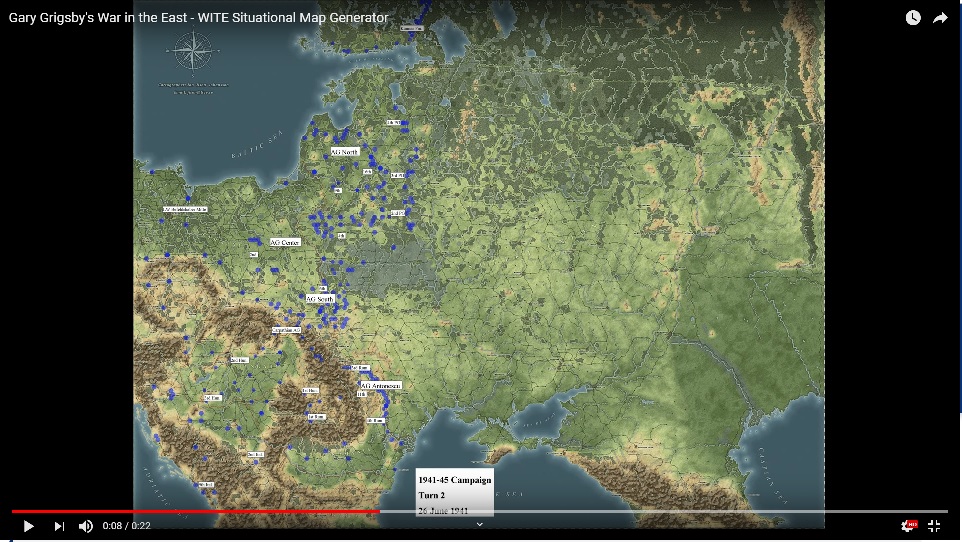
Task: Seek within the red progress bar
Action: click(195, 511)
